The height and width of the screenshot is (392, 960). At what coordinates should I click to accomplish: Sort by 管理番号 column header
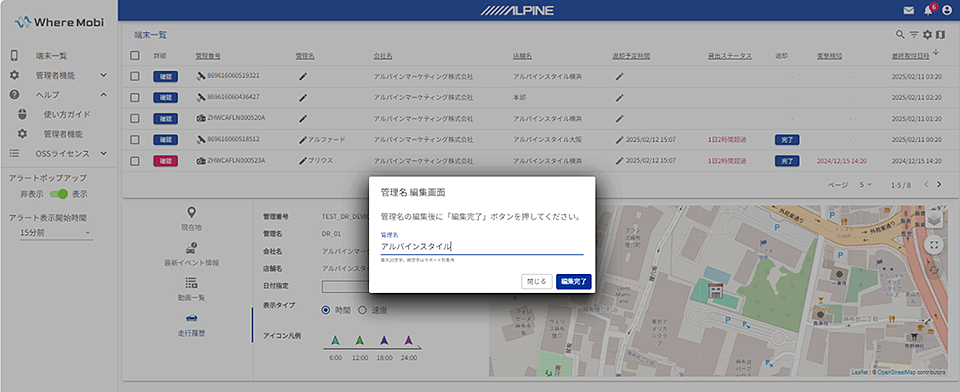208,56
